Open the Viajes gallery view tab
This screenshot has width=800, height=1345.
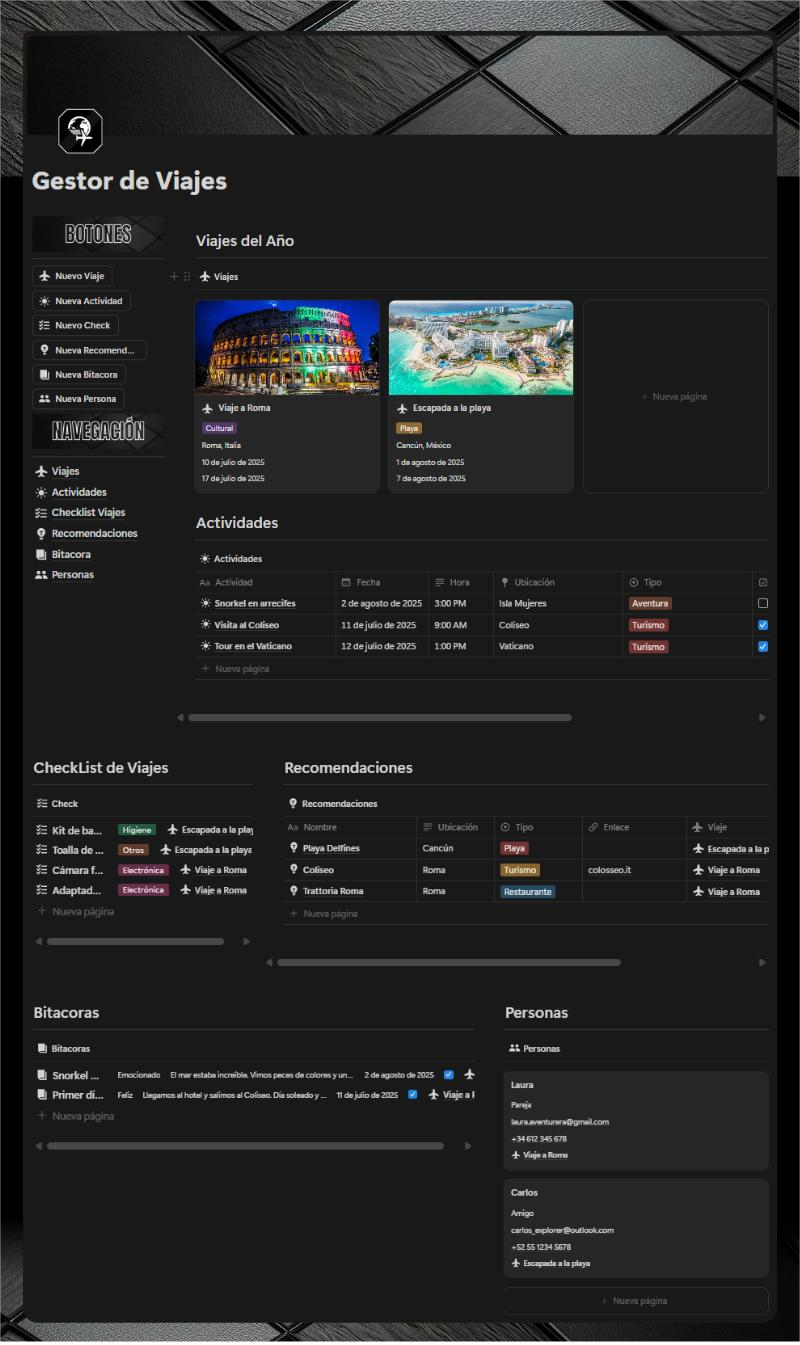(219, 277)
